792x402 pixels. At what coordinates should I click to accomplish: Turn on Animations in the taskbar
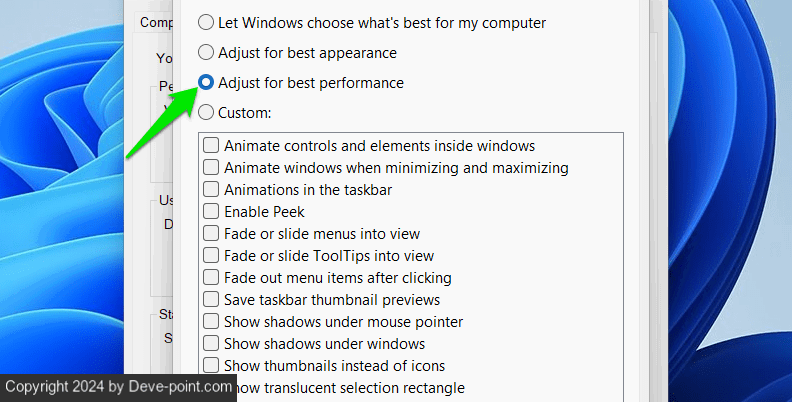pos(212,190)
